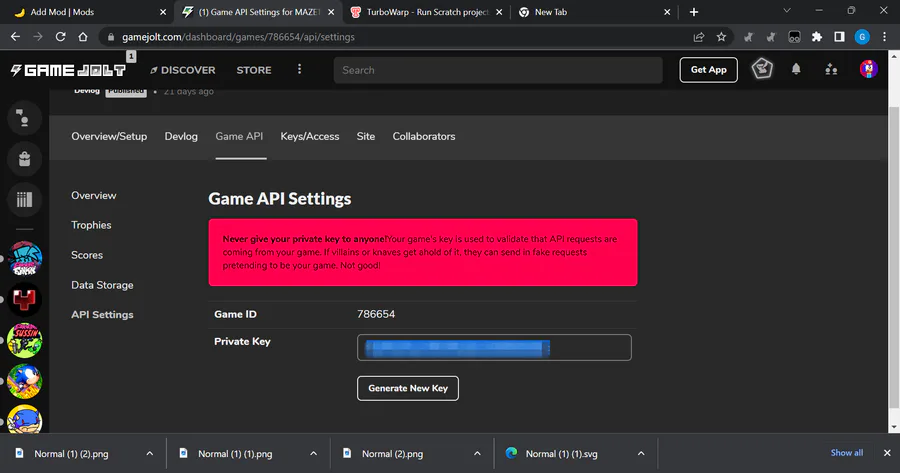This screenshot has height=473, width=900.
Task: Open a new browser tab
Action: coord(693,11)
